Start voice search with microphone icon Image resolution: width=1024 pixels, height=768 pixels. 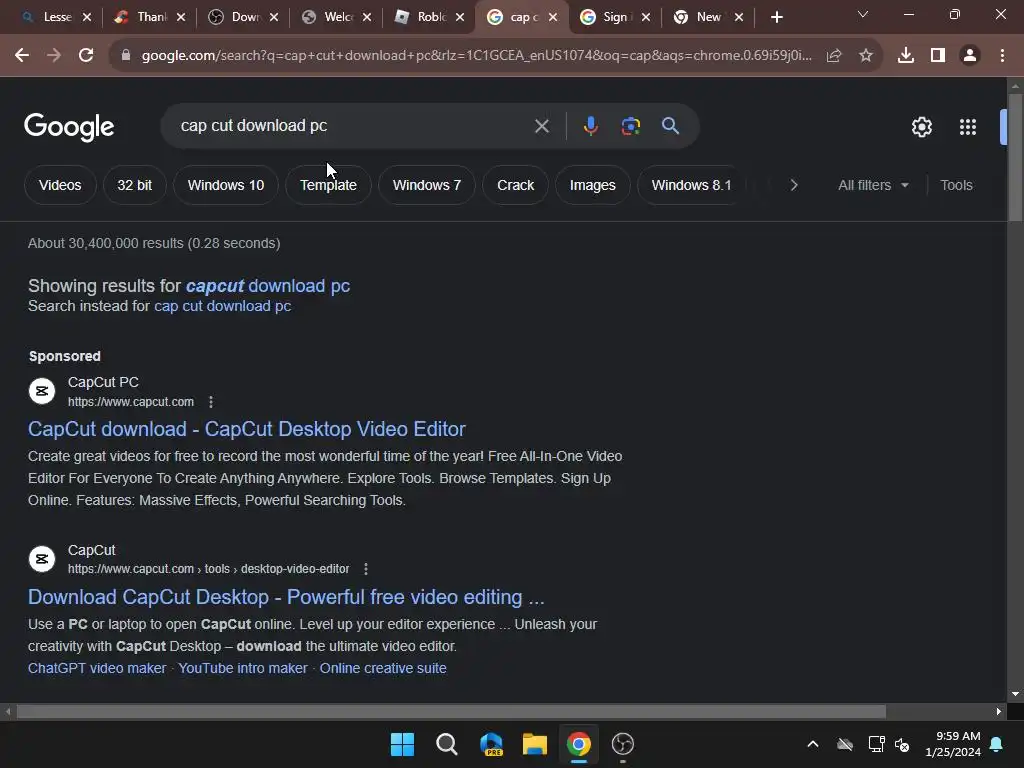pos(590,126)
